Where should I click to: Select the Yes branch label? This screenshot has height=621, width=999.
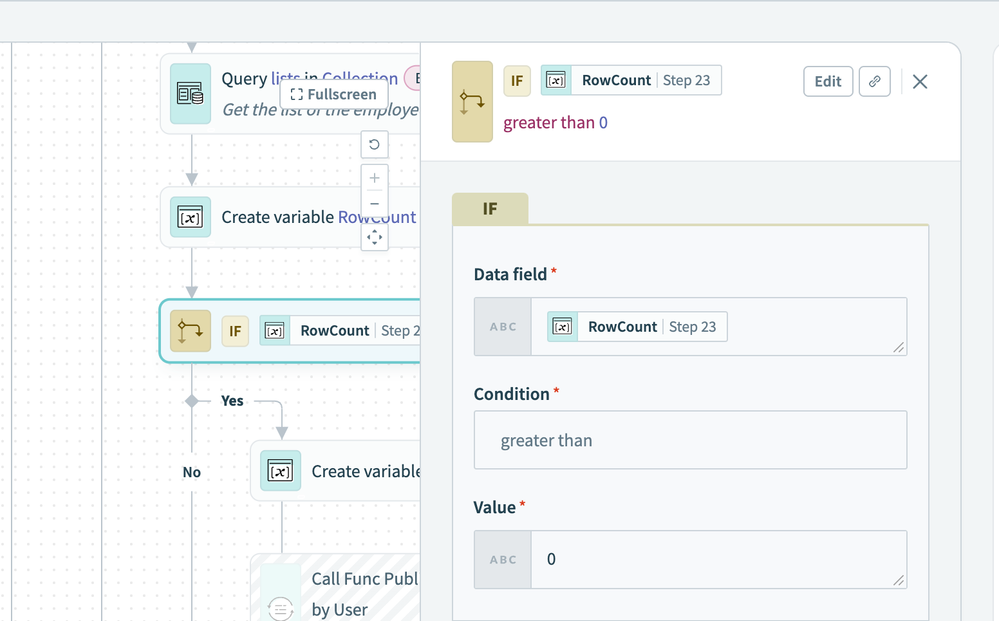point(232,400)
